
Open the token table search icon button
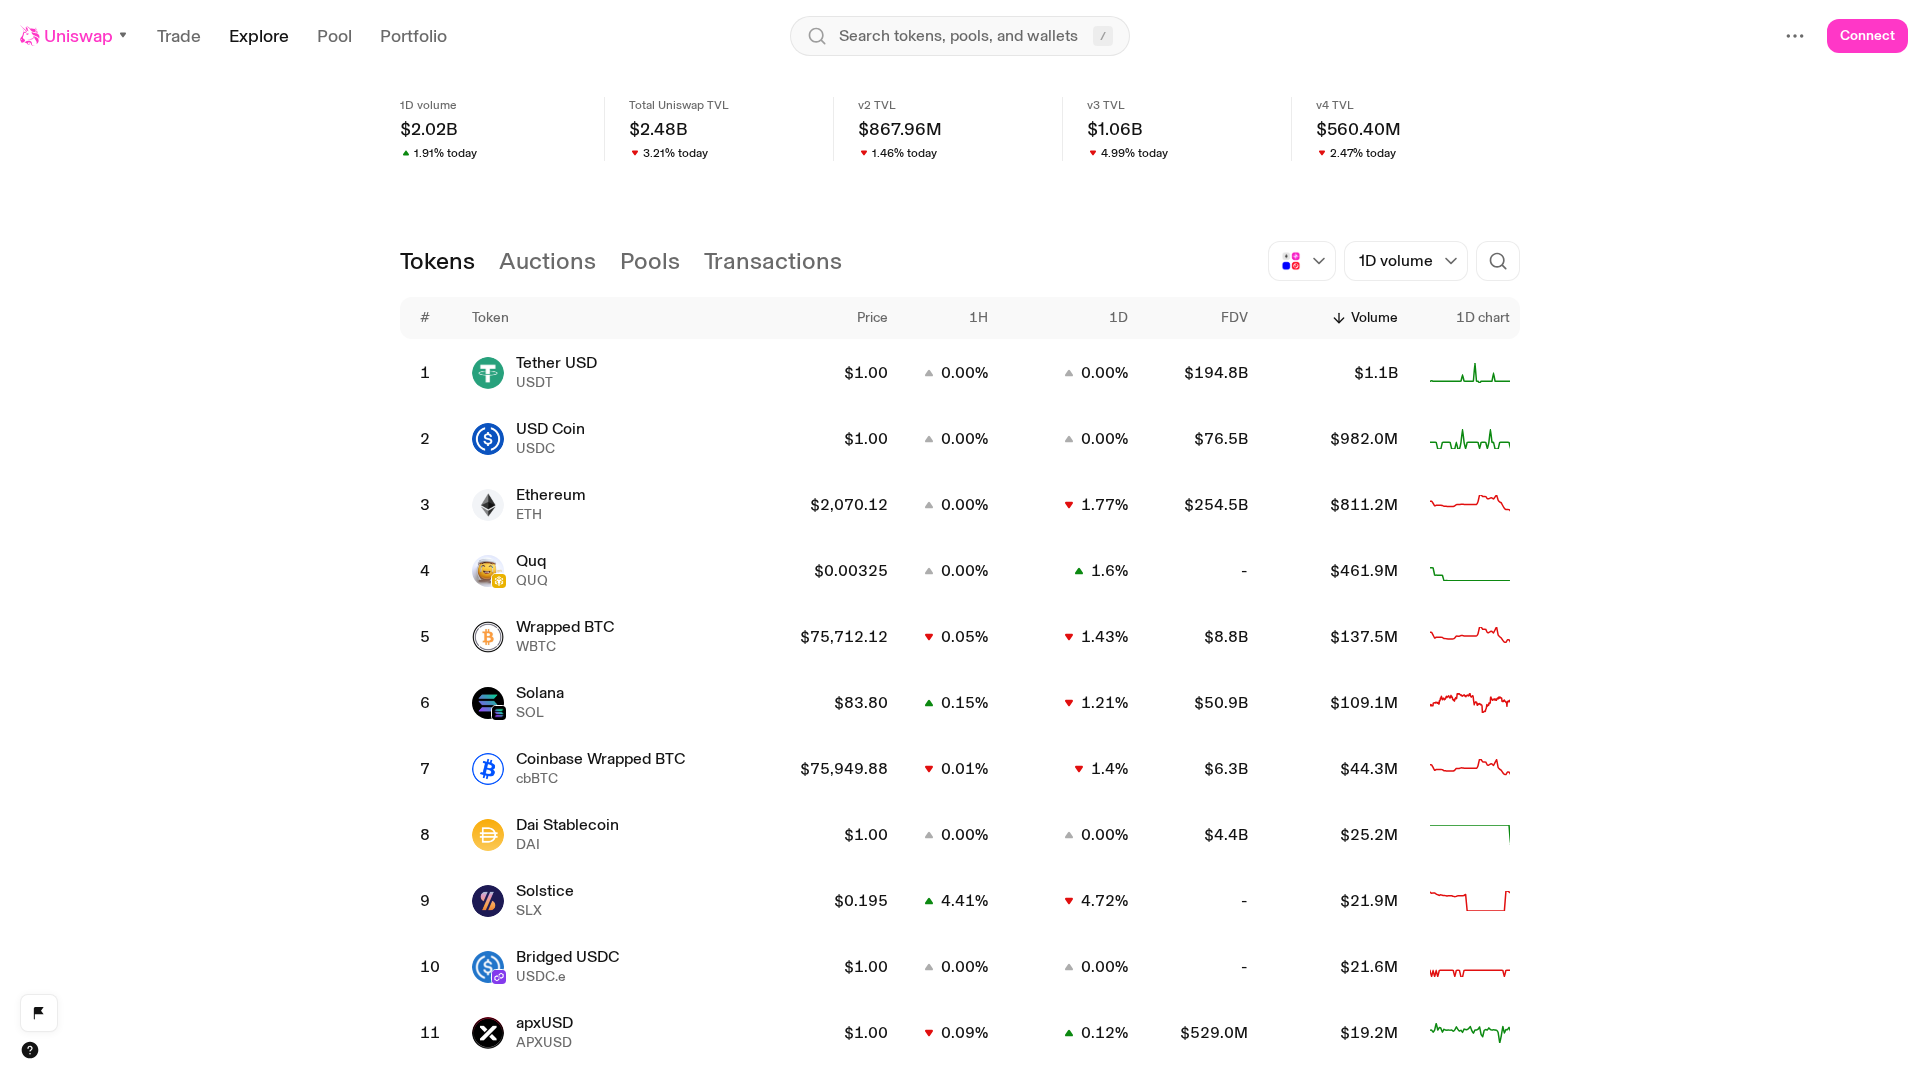coord(1498,261)
